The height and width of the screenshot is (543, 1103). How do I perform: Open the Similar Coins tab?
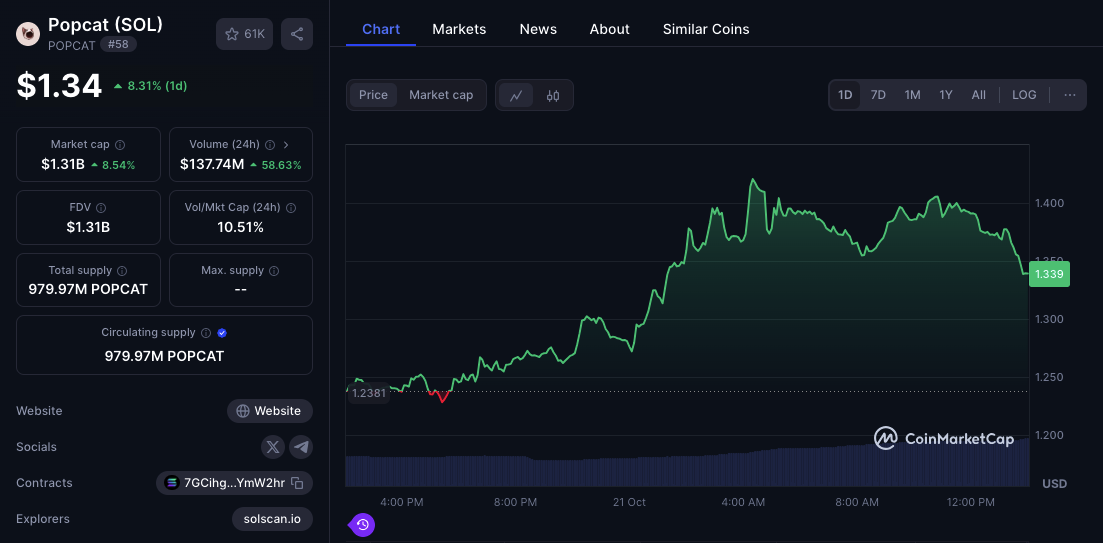coord(706,30)
